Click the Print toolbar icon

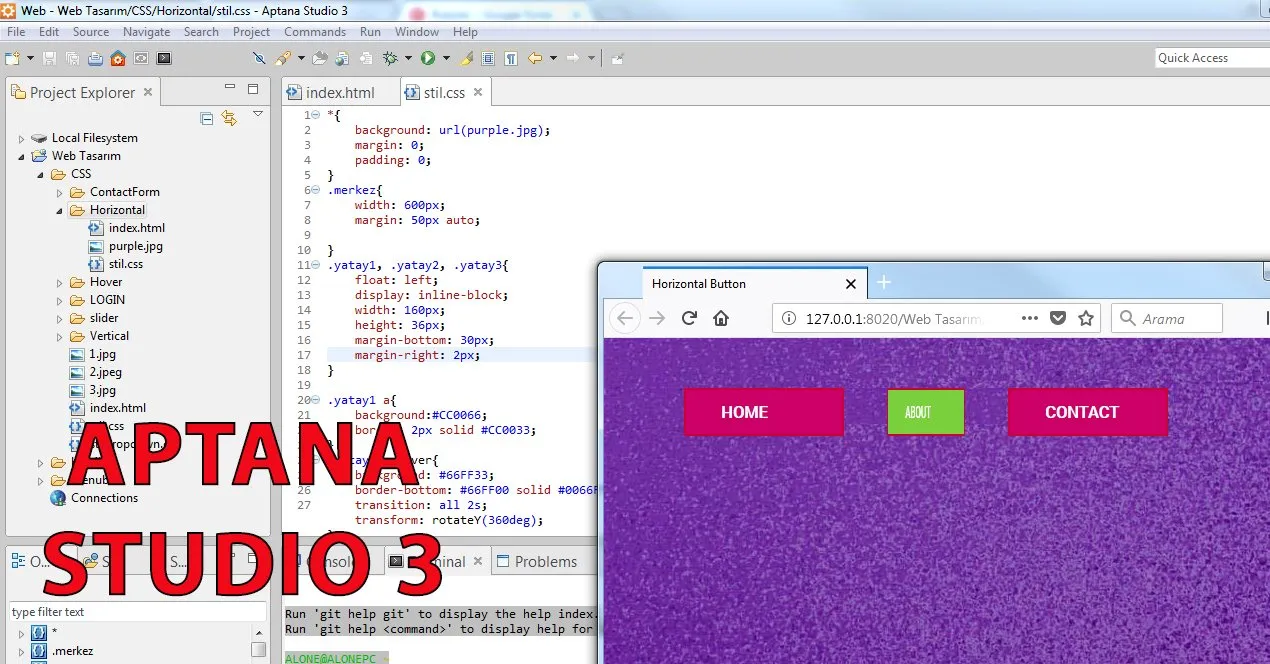(95, 58)
